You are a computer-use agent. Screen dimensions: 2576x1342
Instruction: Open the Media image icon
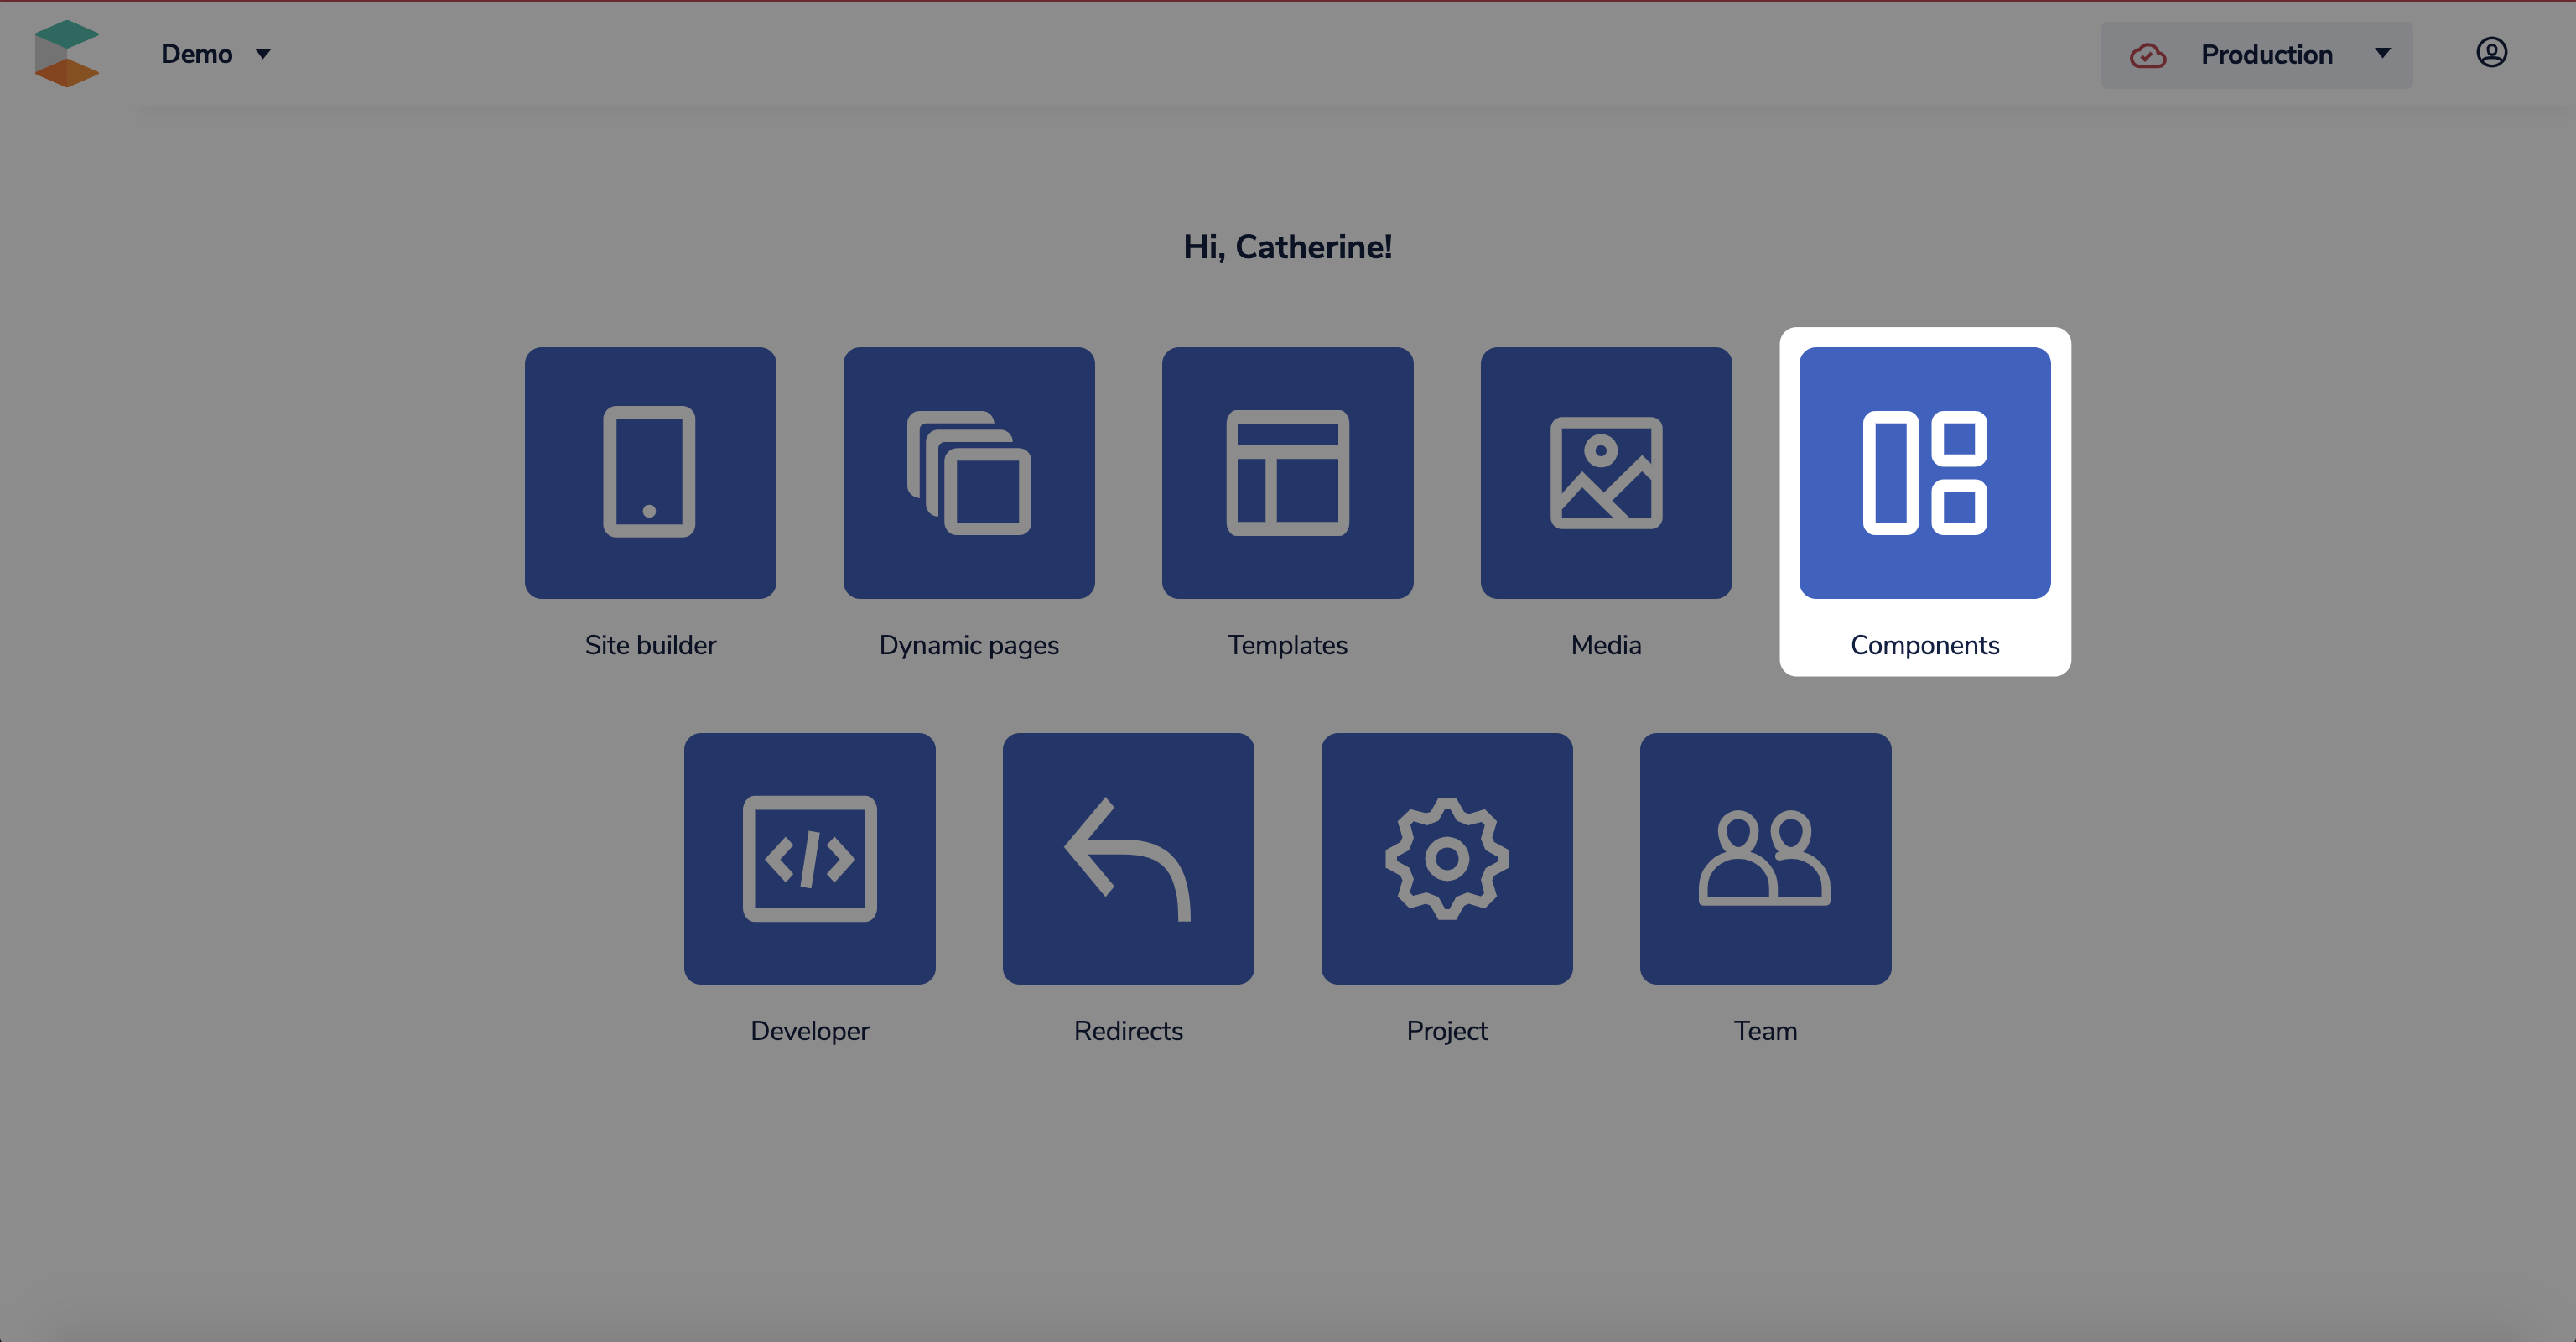(1606, 472)
